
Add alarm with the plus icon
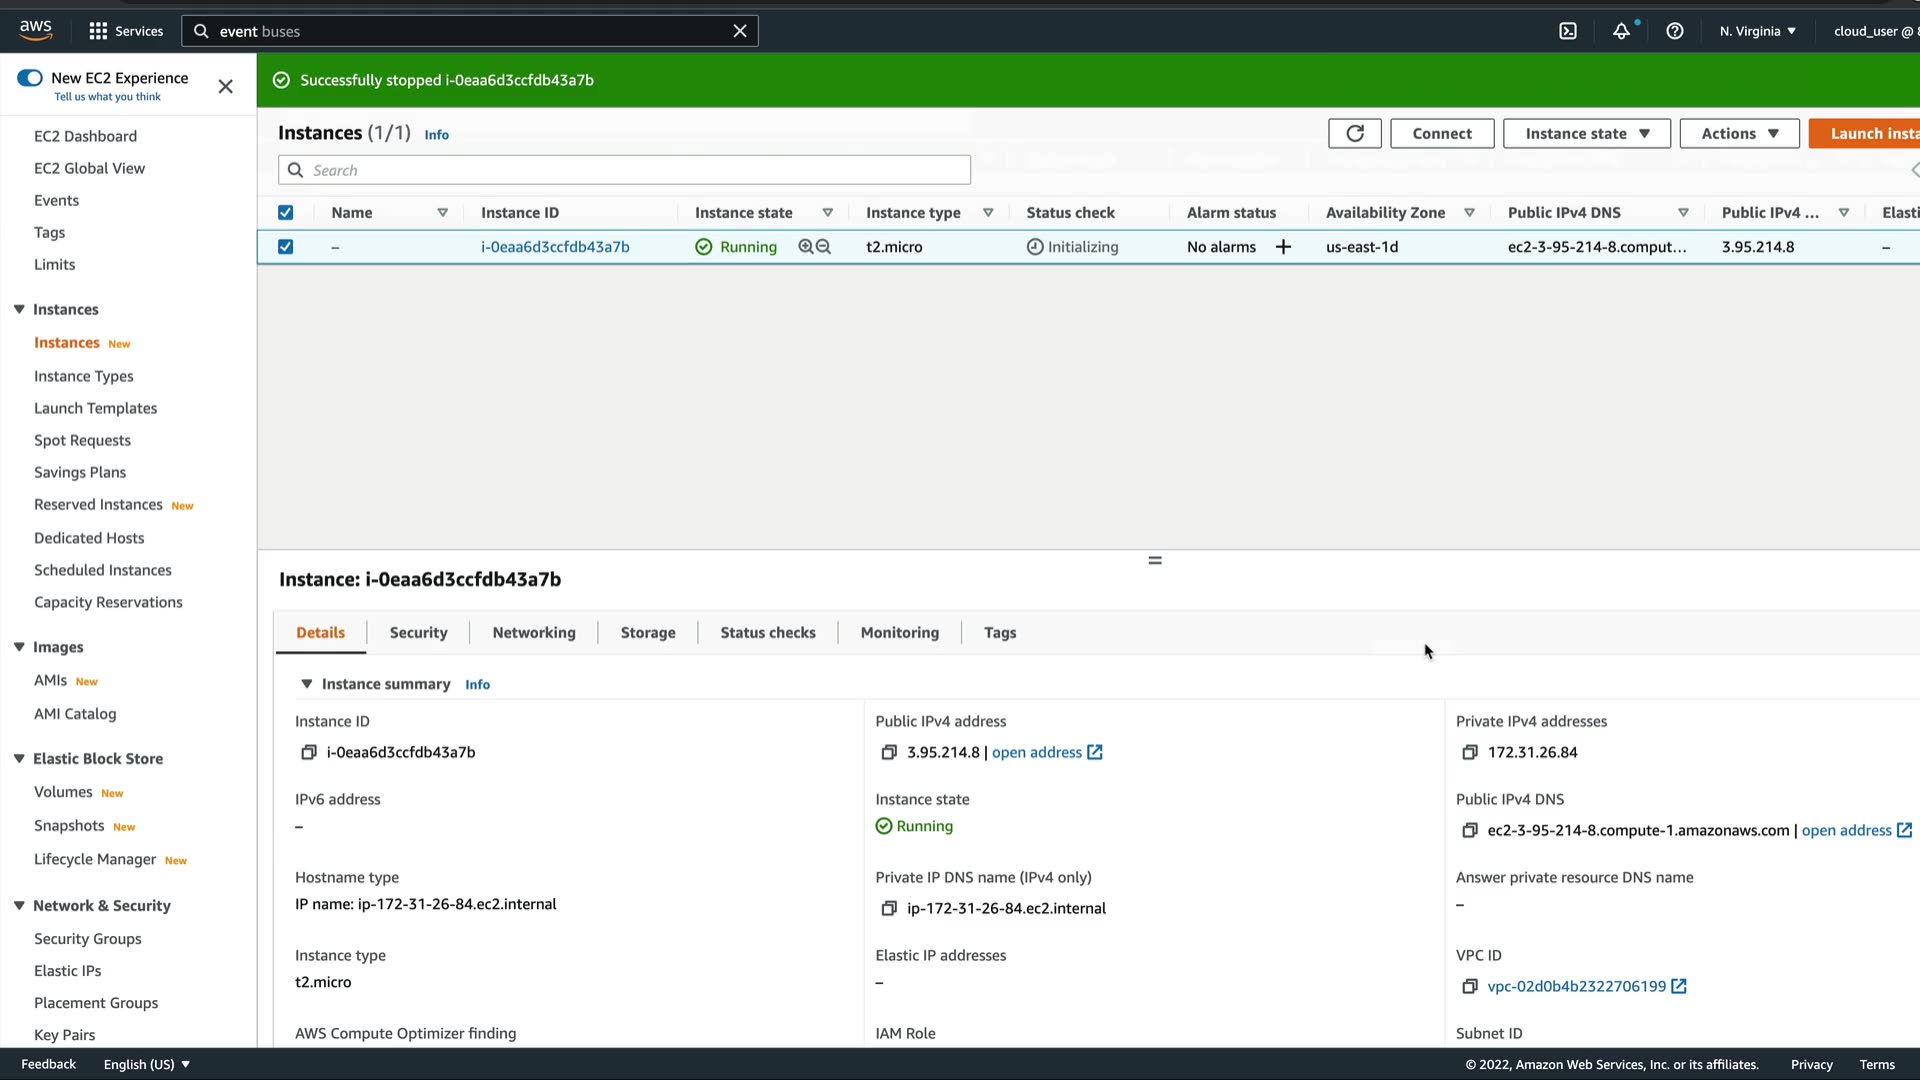(1283, 247)
